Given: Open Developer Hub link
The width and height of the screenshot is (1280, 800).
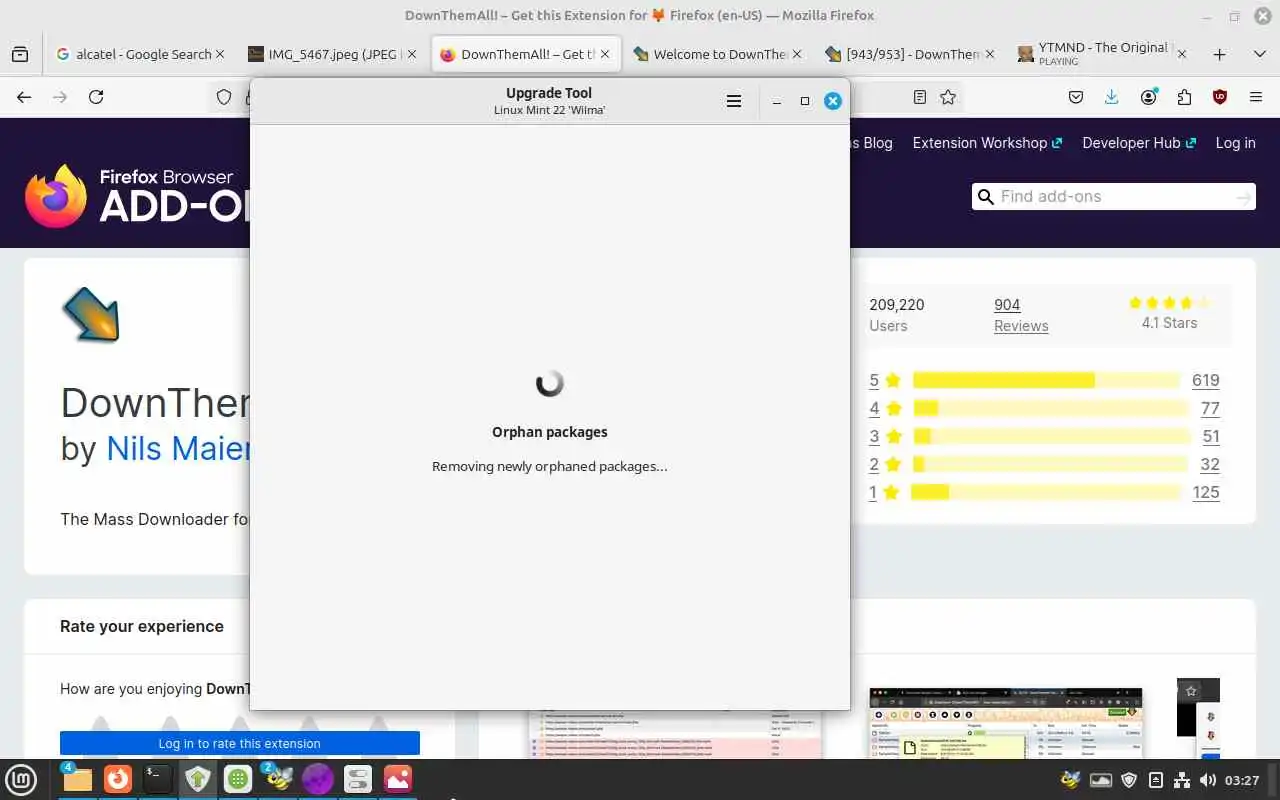Looking at the screenshot, I should coord(1139,143).
